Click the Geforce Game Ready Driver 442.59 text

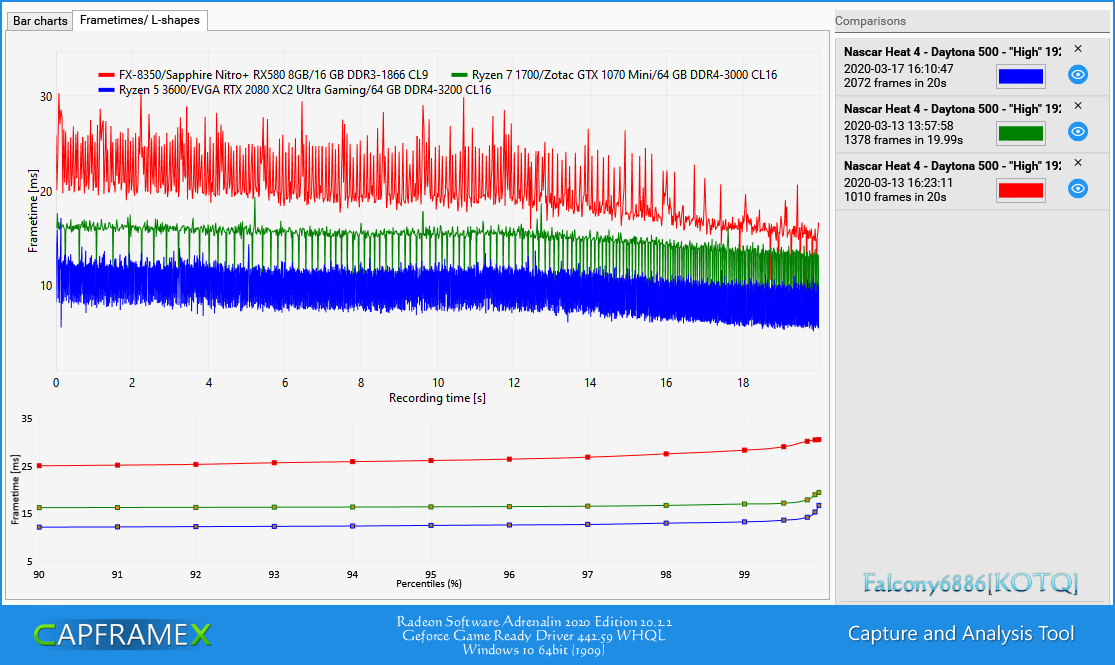point(533,636)
